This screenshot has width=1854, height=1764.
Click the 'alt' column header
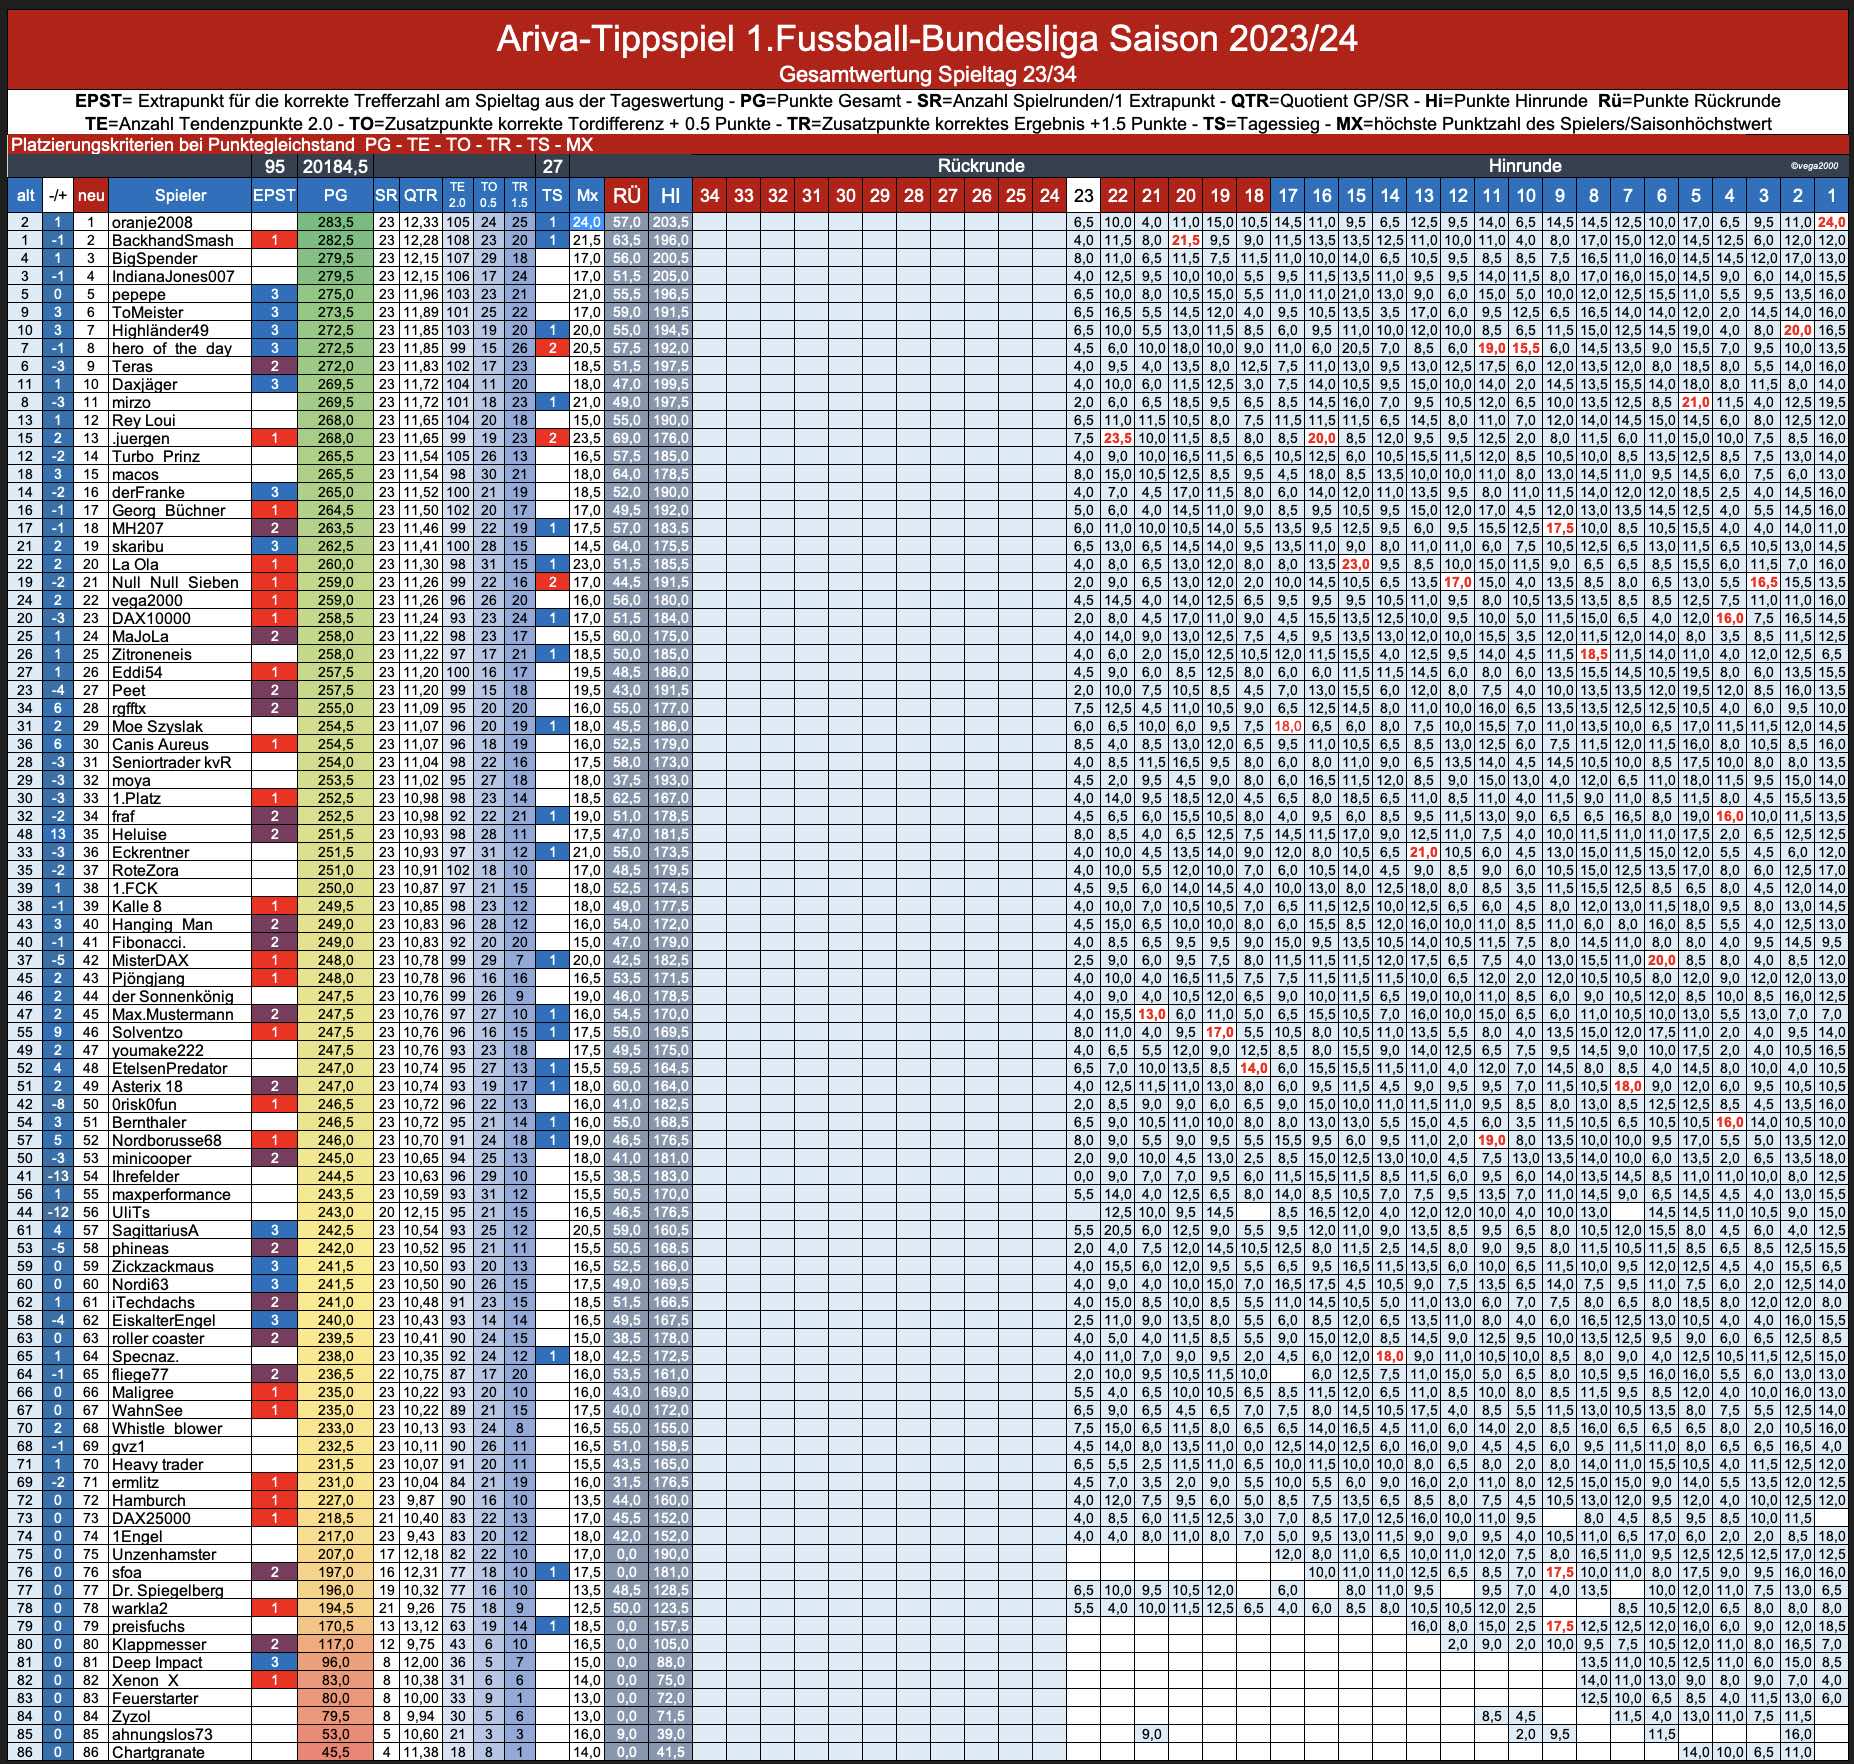[x=26, y=196]
